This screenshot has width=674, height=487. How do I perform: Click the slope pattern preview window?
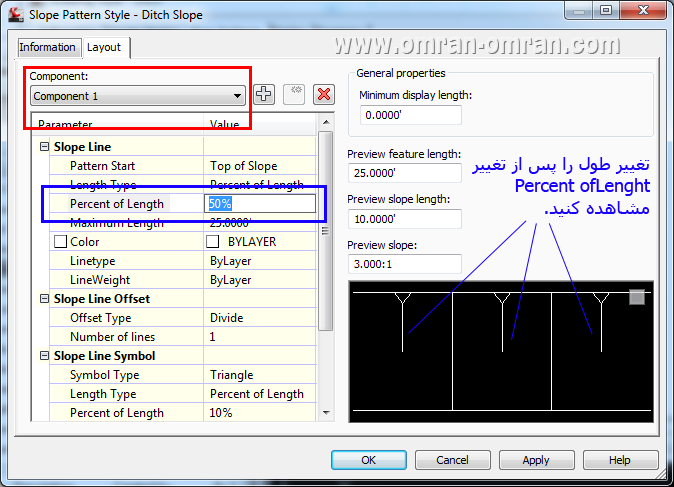[501, 352]
